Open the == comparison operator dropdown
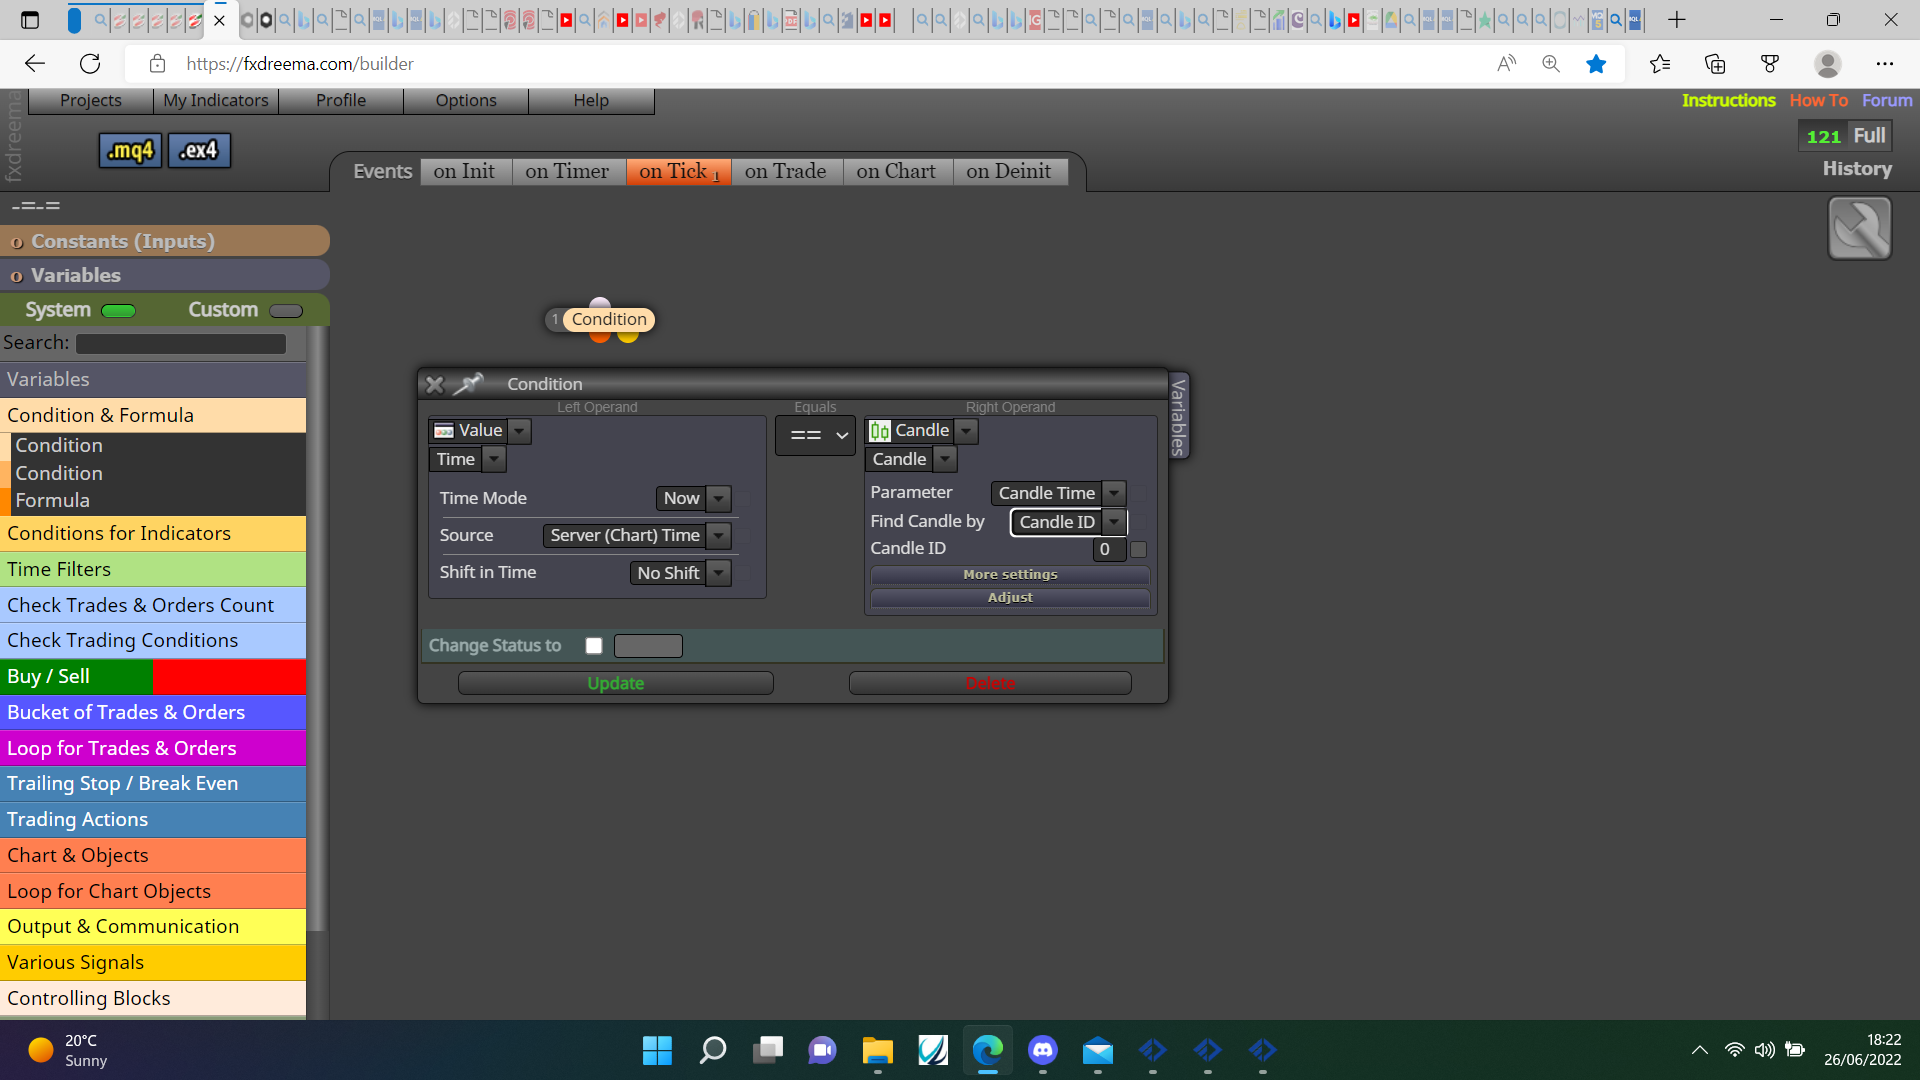 coord(816,435)
